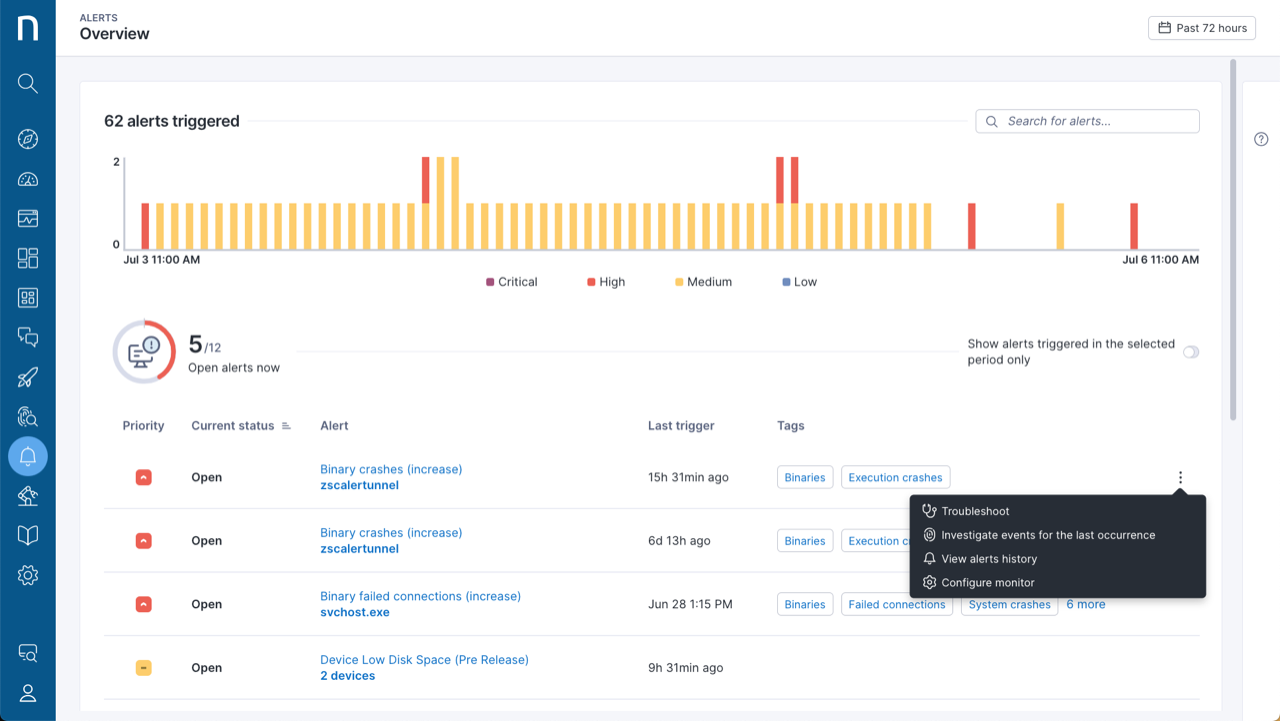Open the user profile icon at sidebar bottom
The height and width of the screenshot is (721, 1280).
[x=27, y=693]
